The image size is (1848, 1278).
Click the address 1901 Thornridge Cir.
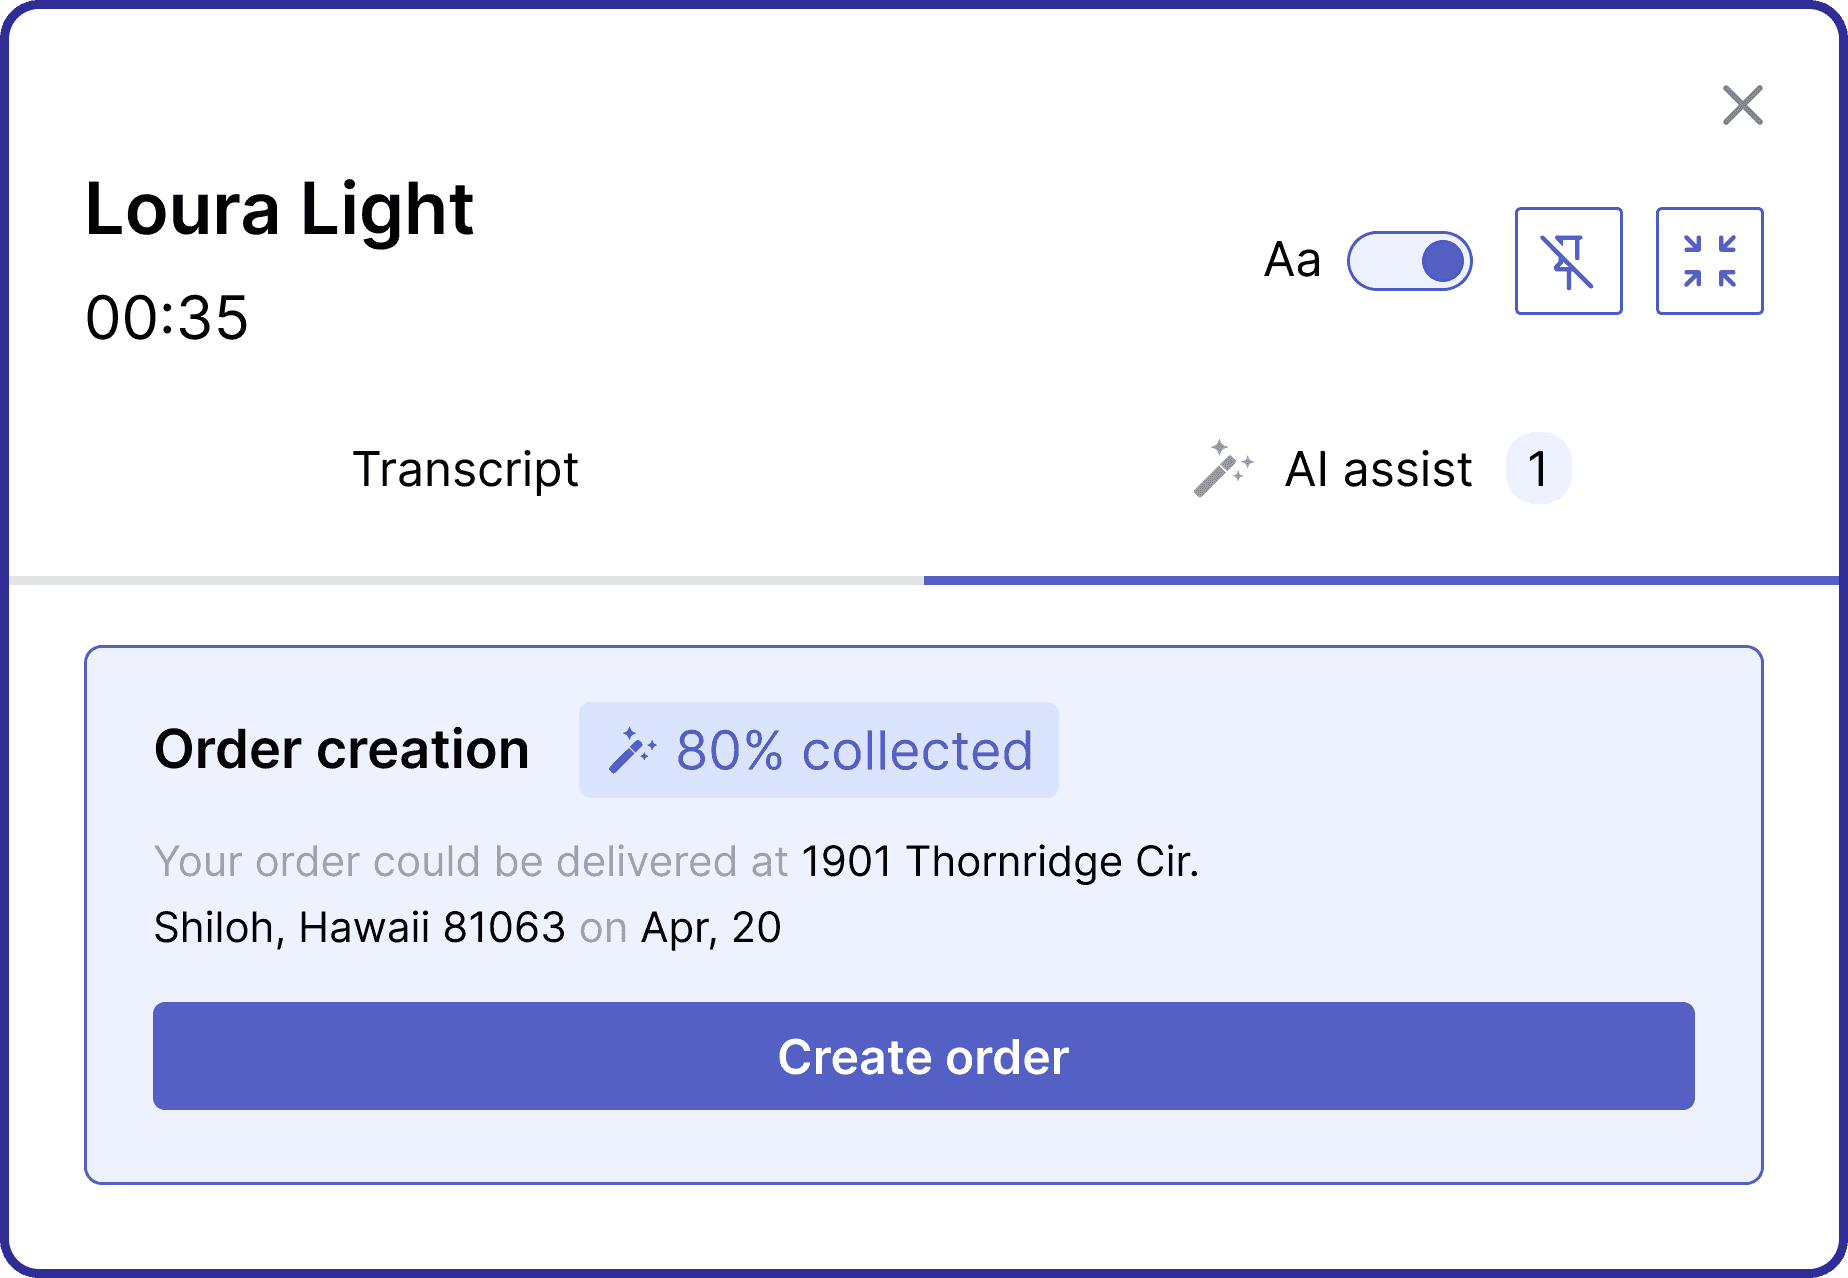1000,861
